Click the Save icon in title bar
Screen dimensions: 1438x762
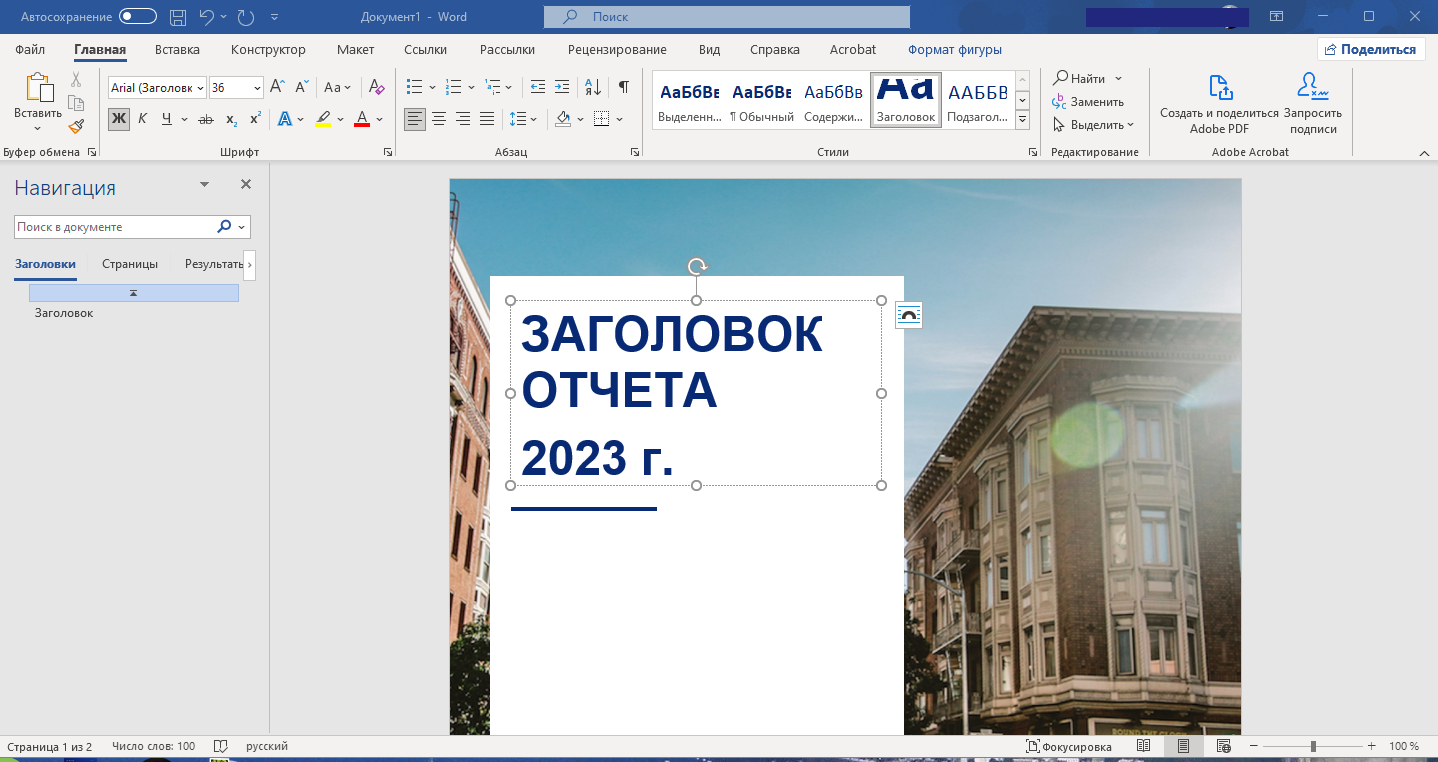pos(178,17)
